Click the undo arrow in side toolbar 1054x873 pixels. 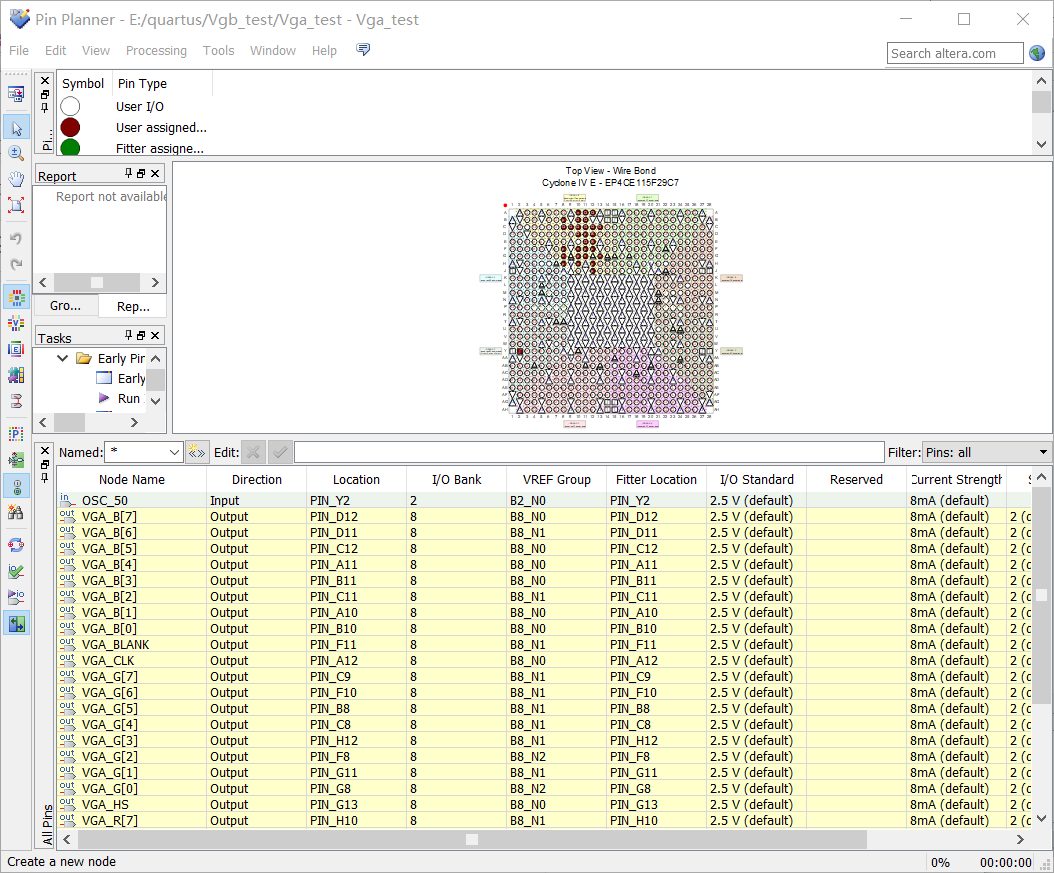click(16, 239)
